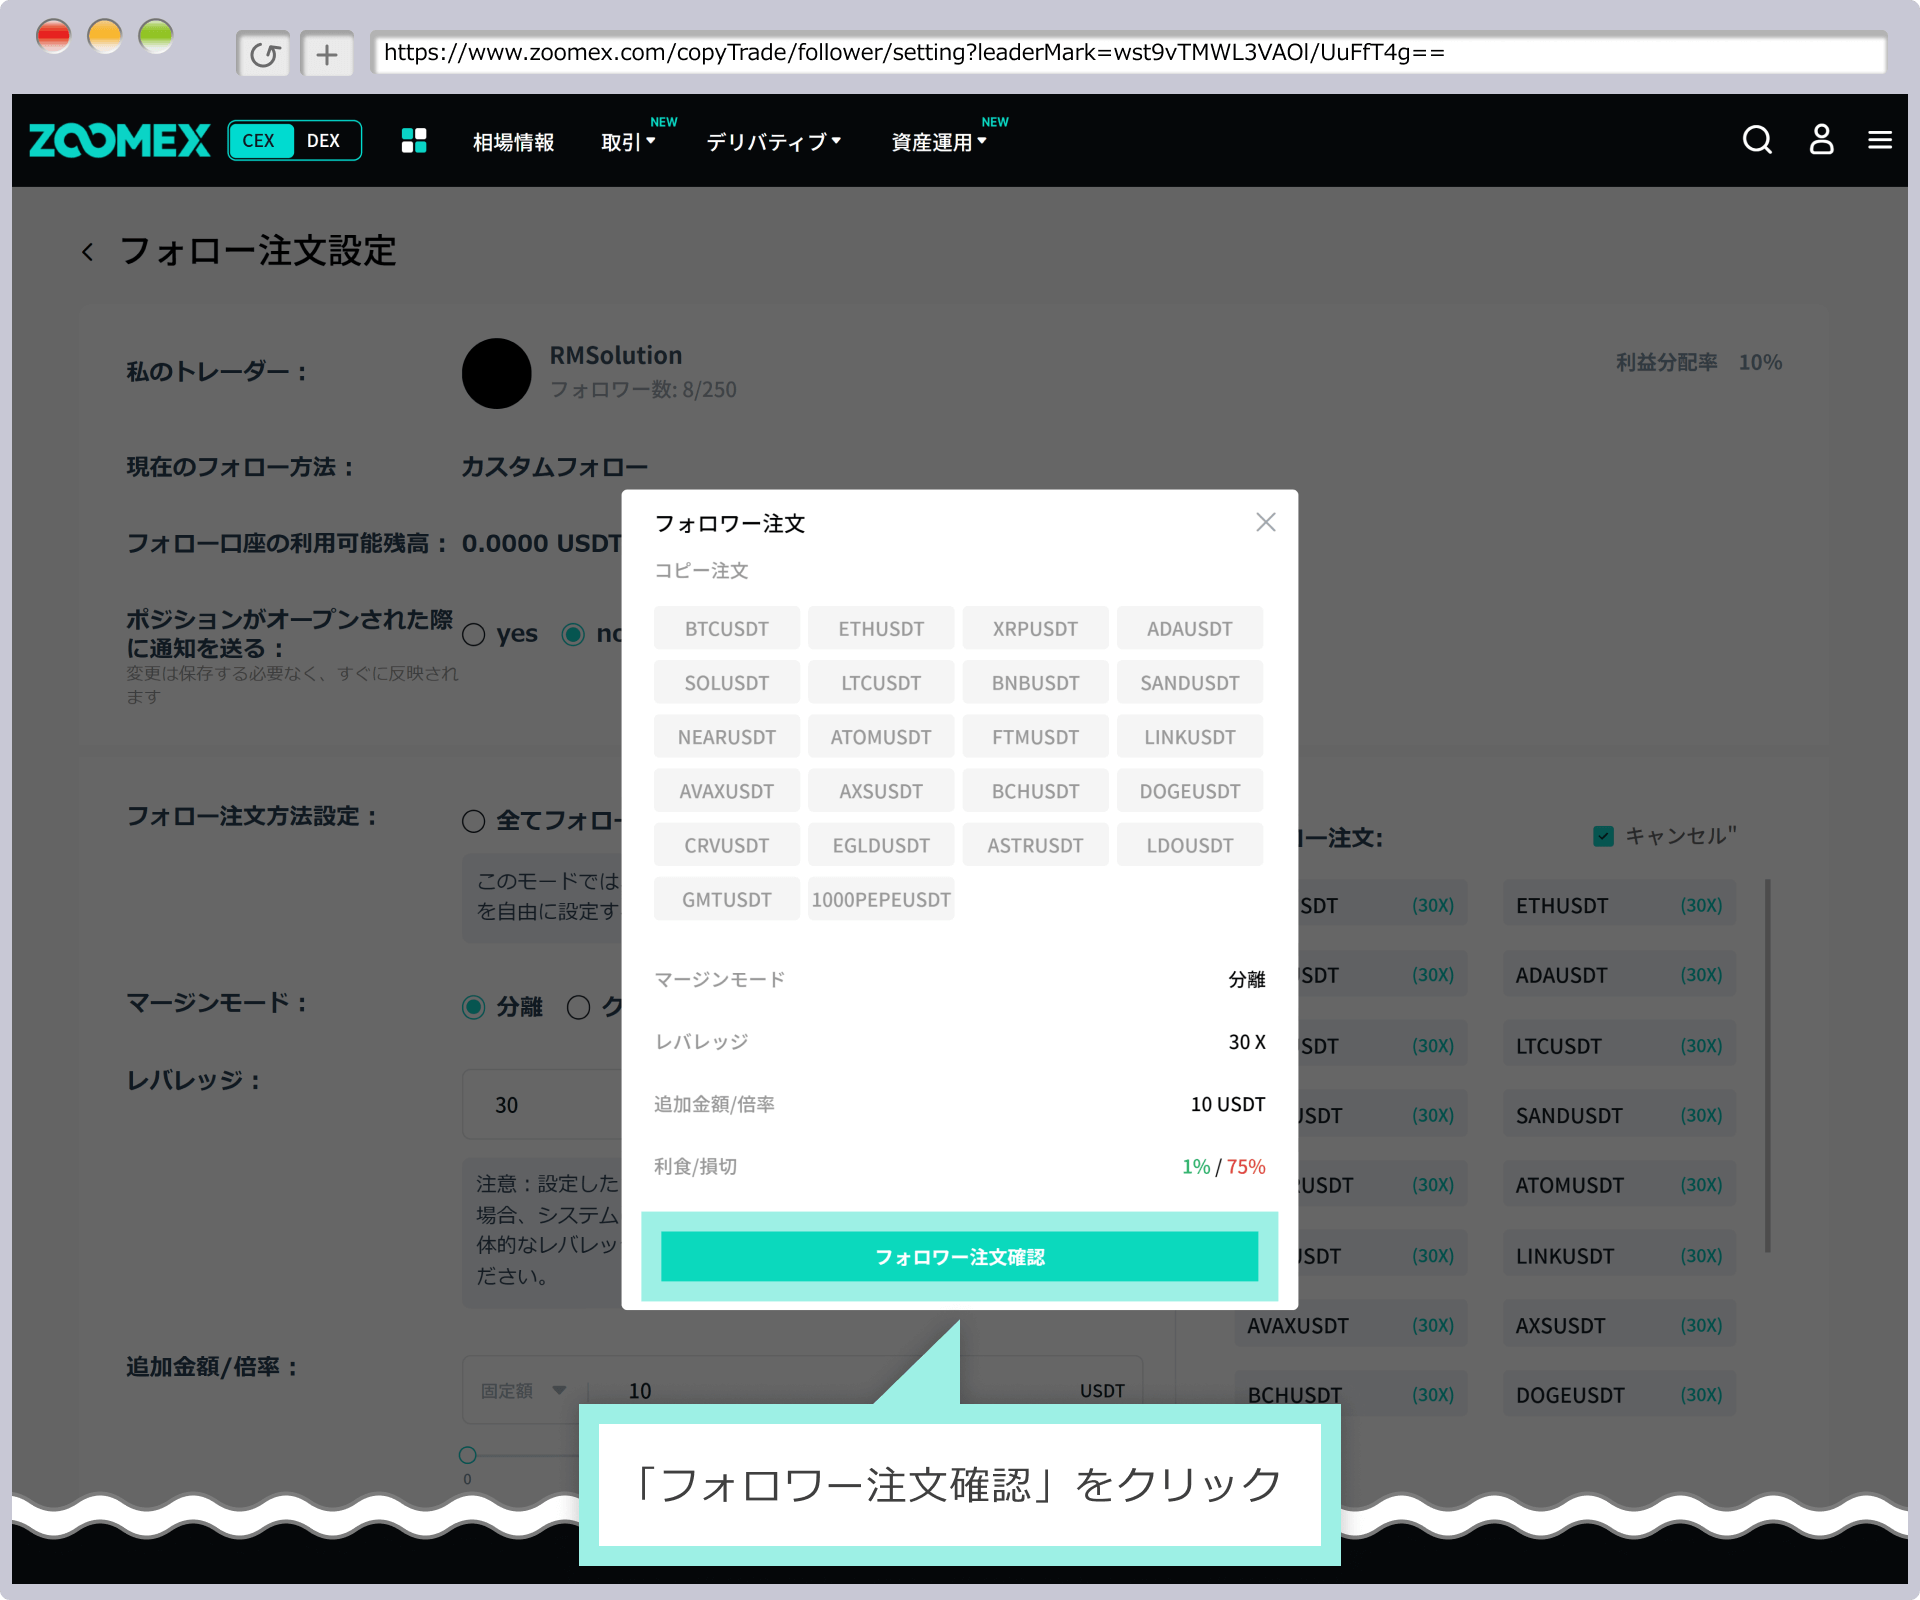Screen dimensions: 1920x1600
Task: Click the 10 USDT value in dialog
Action: [1228, 1104]
